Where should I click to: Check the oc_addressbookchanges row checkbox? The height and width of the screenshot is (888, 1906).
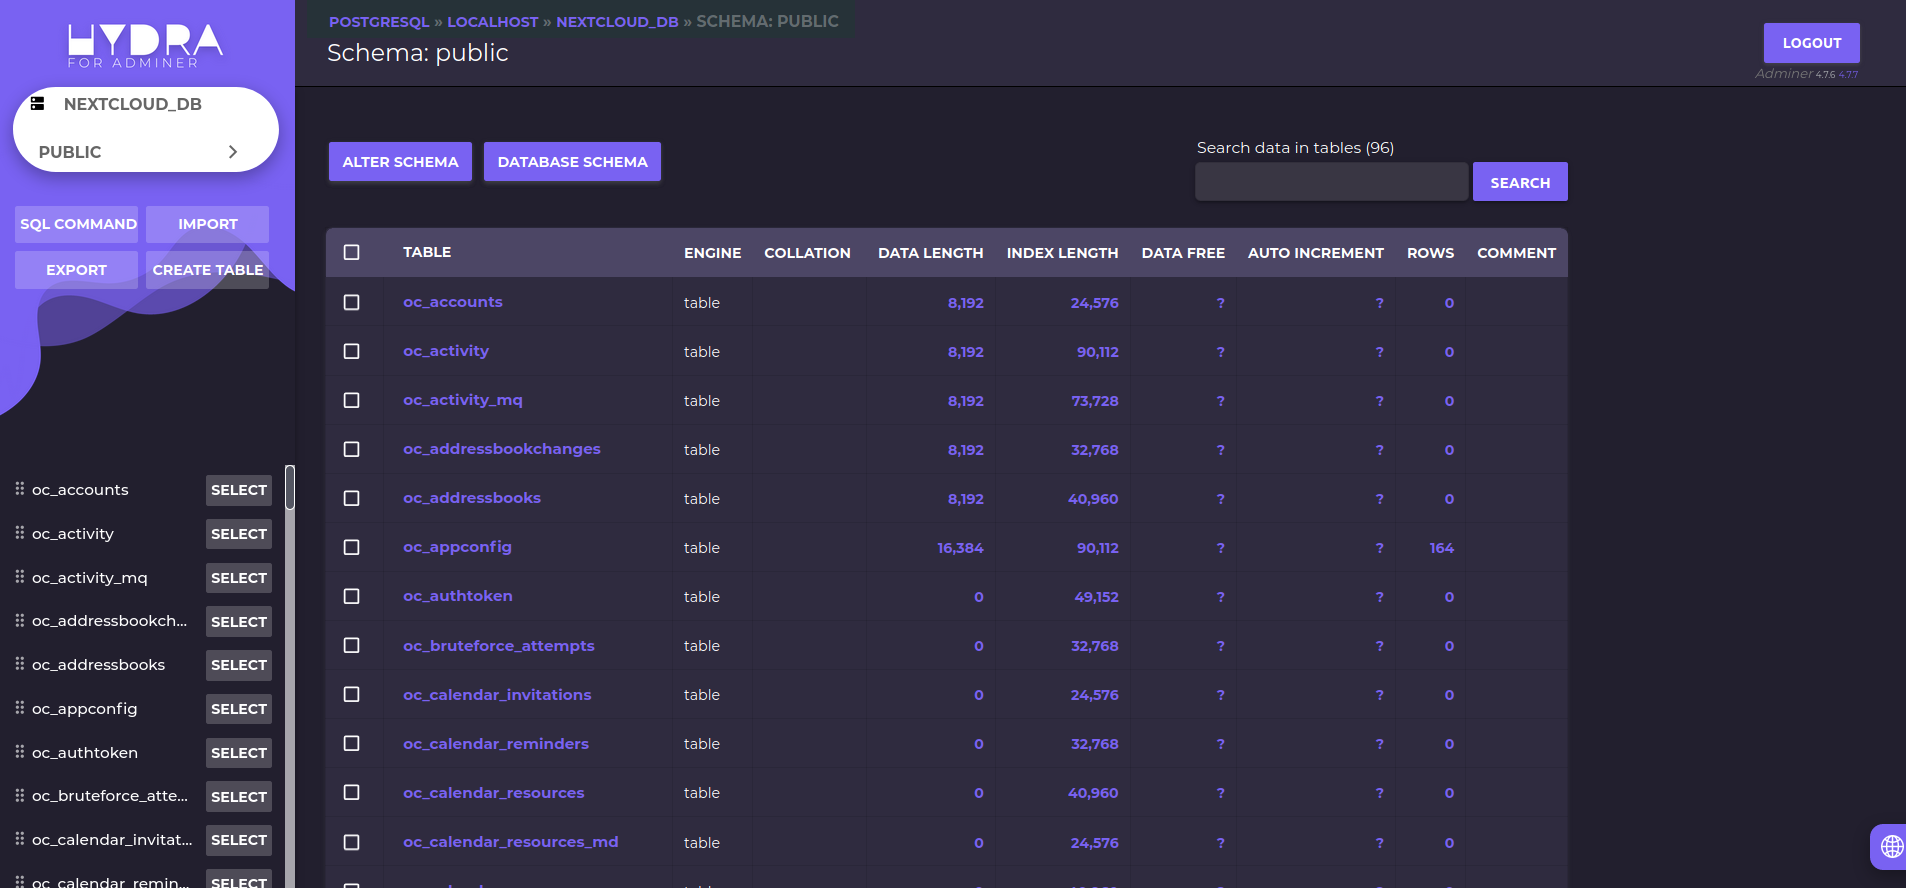coord(351,449)
